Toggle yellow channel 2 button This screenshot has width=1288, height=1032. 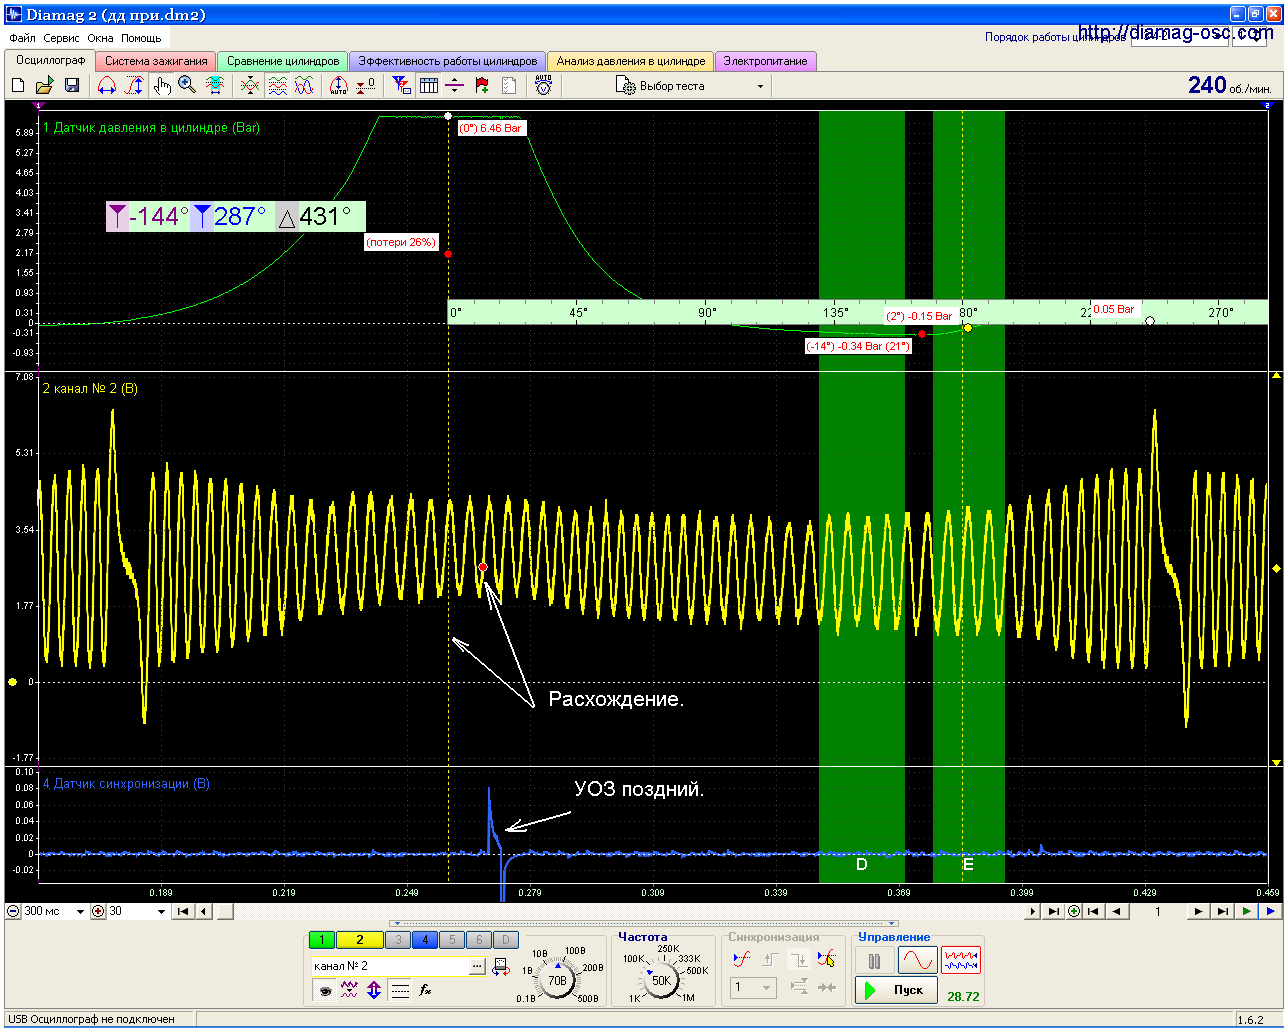pyautogui.click(x=360, y=940)
